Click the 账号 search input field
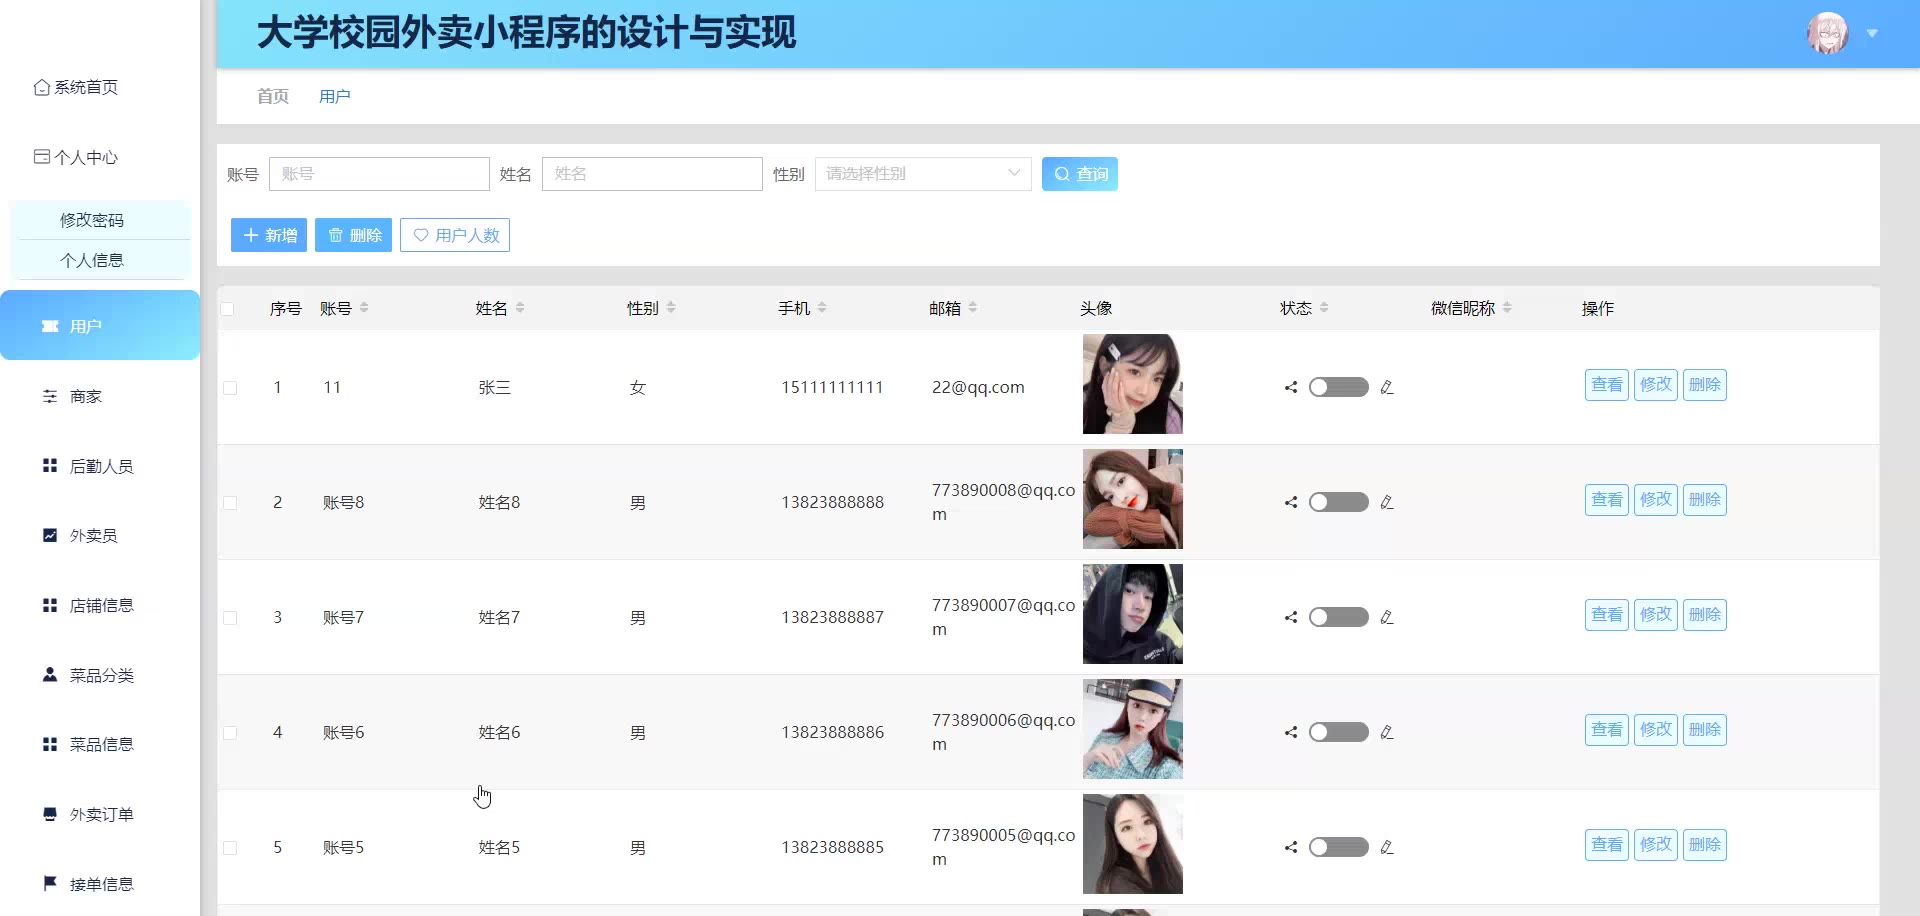The width and height of the screenshot is (1920, 916). click(378, 174)
